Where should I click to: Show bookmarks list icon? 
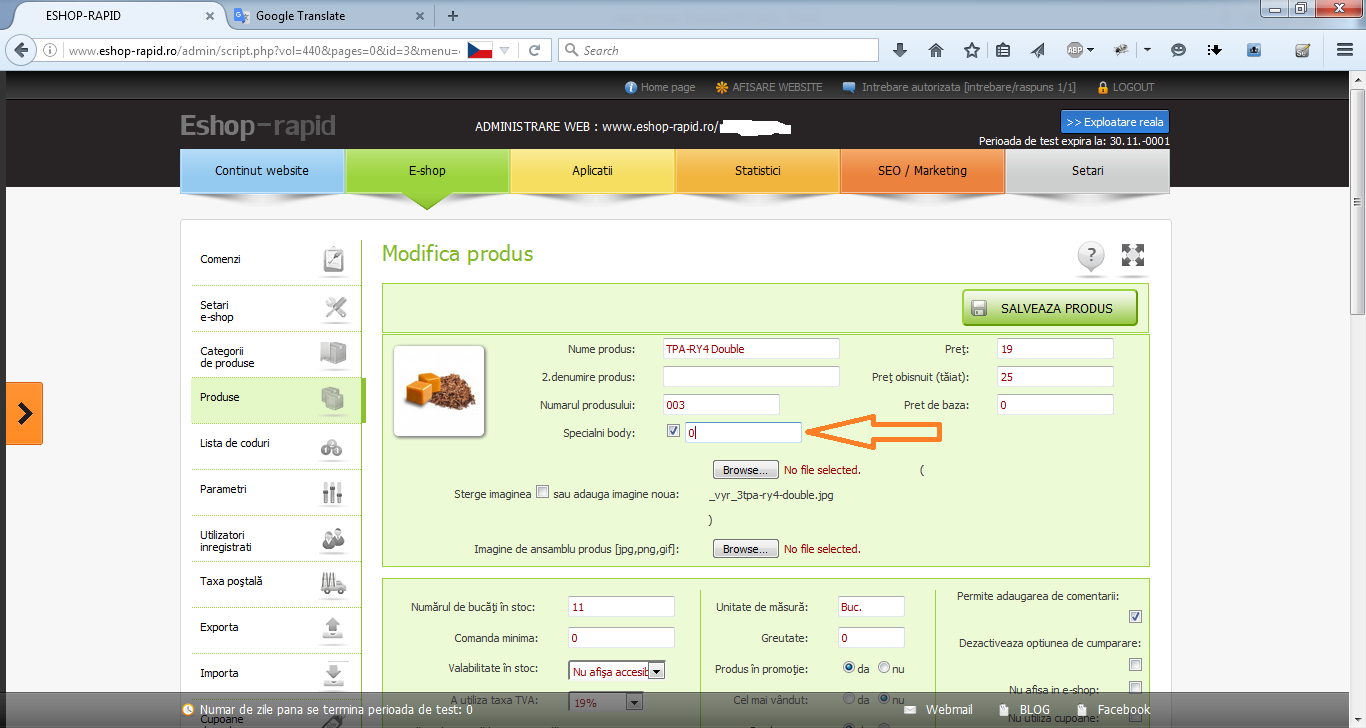click(1003, 50)
